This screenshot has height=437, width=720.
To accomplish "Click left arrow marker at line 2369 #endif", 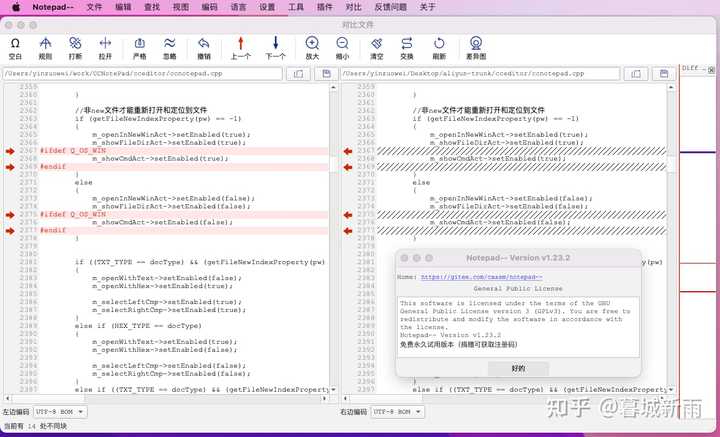I will click(10, 167).
